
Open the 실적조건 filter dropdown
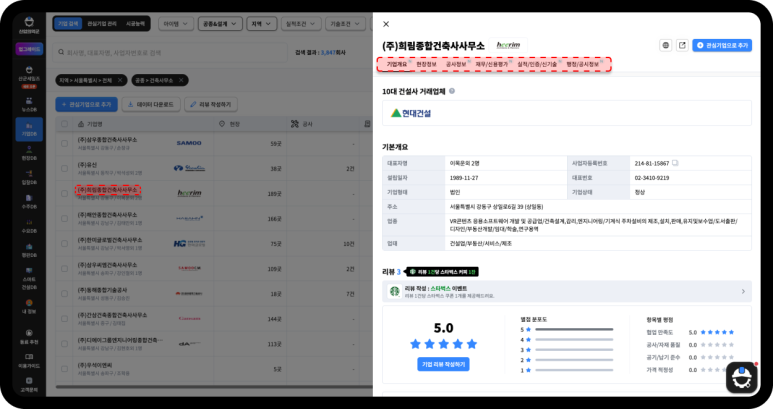pos(301,24)
